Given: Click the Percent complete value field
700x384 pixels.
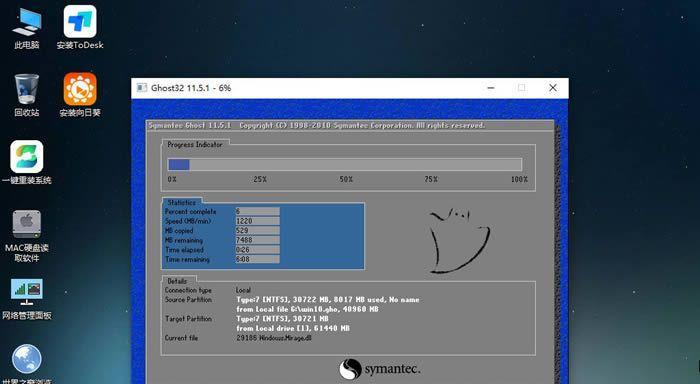Looking at the screenshot, I should coord(258,211).
